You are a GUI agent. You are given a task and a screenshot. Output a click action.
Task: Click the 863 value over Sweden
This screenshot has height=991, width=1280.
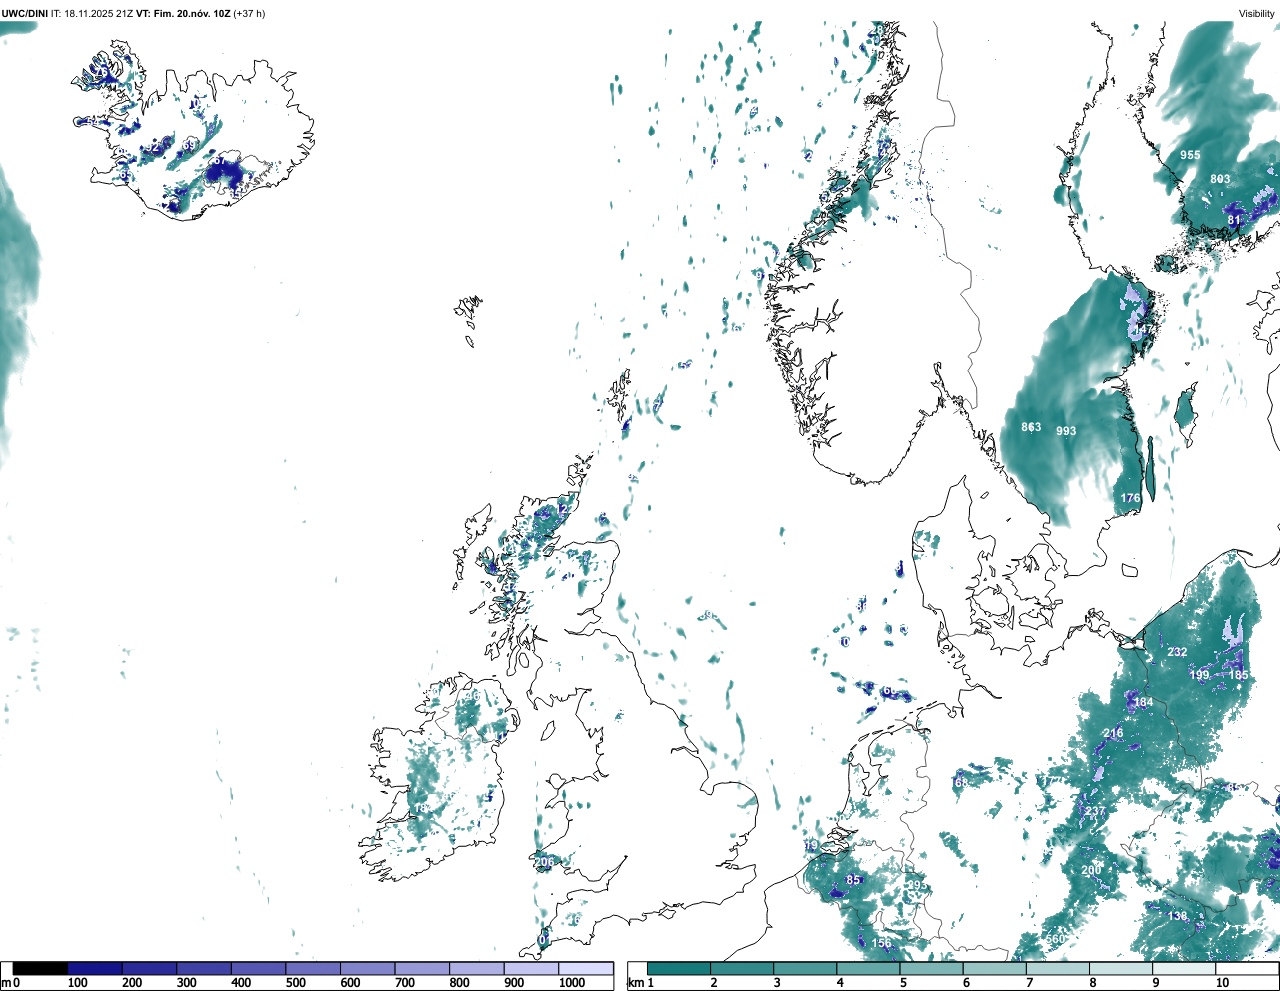click(x=1031, y=427)
